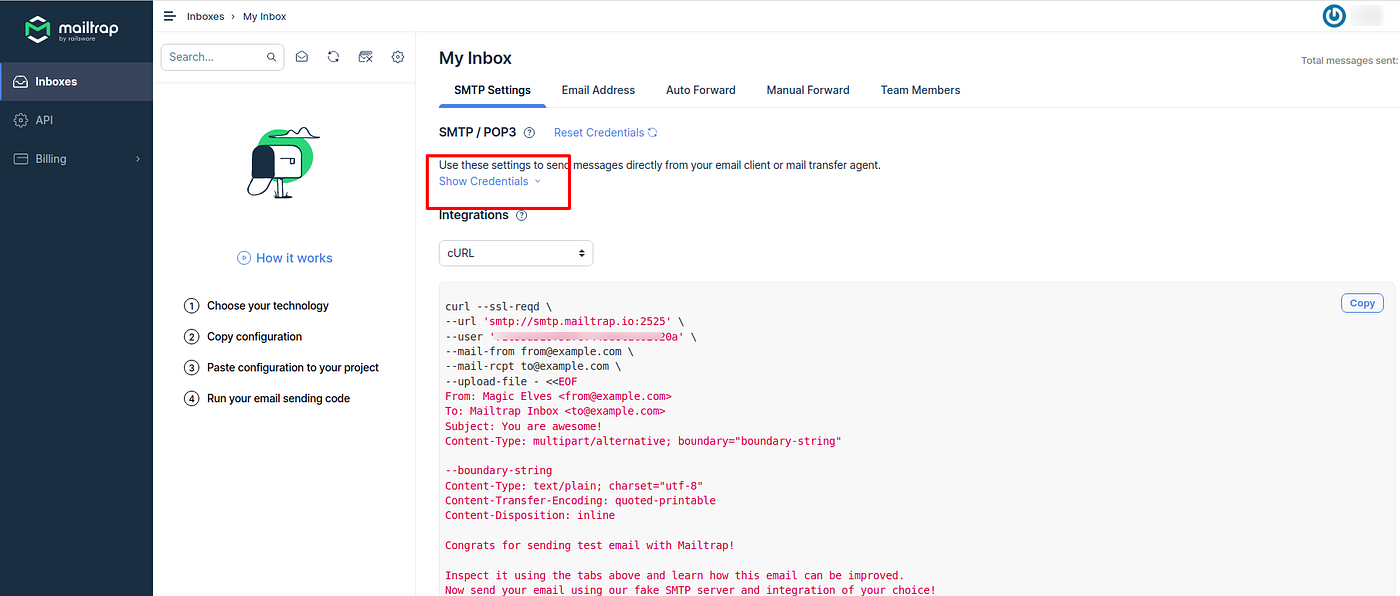Click the Reset Credentials refresh icon

click(652, 133)
